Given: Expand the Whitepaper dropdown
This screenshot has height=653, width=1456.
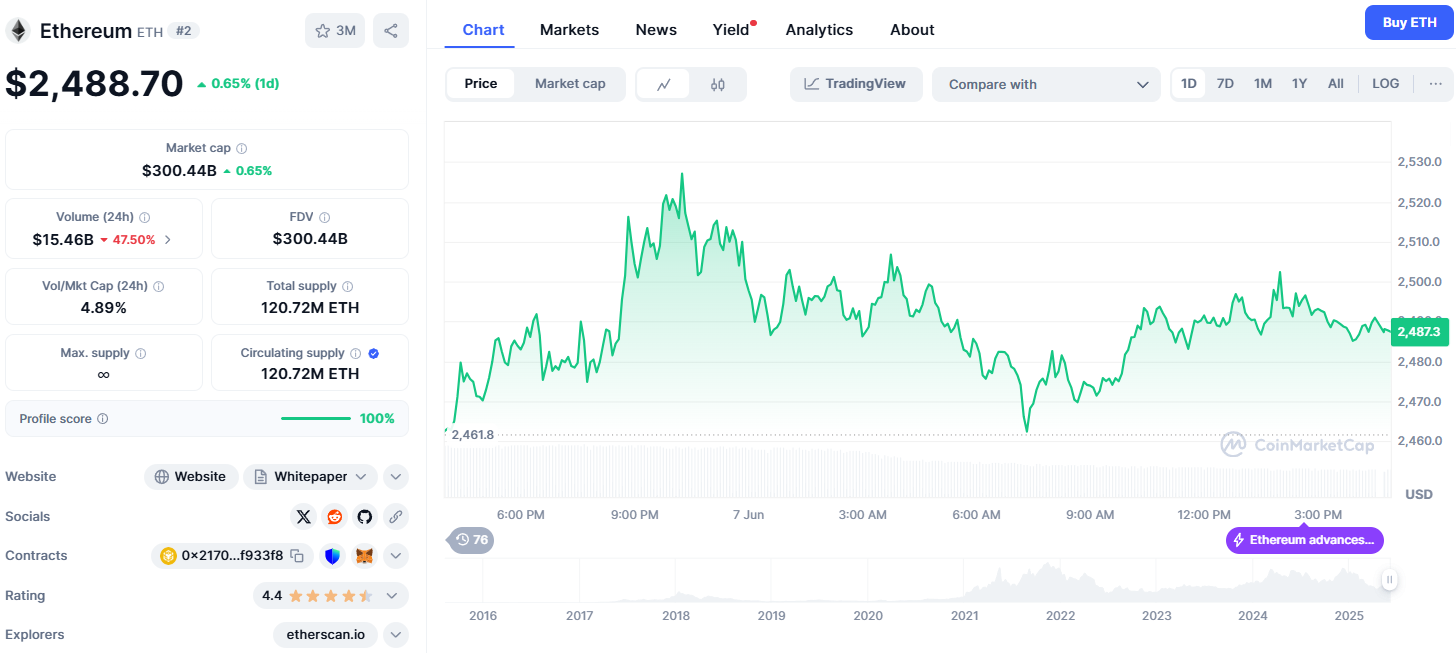Looking at the screenshot, I should [x=311, y=477].
